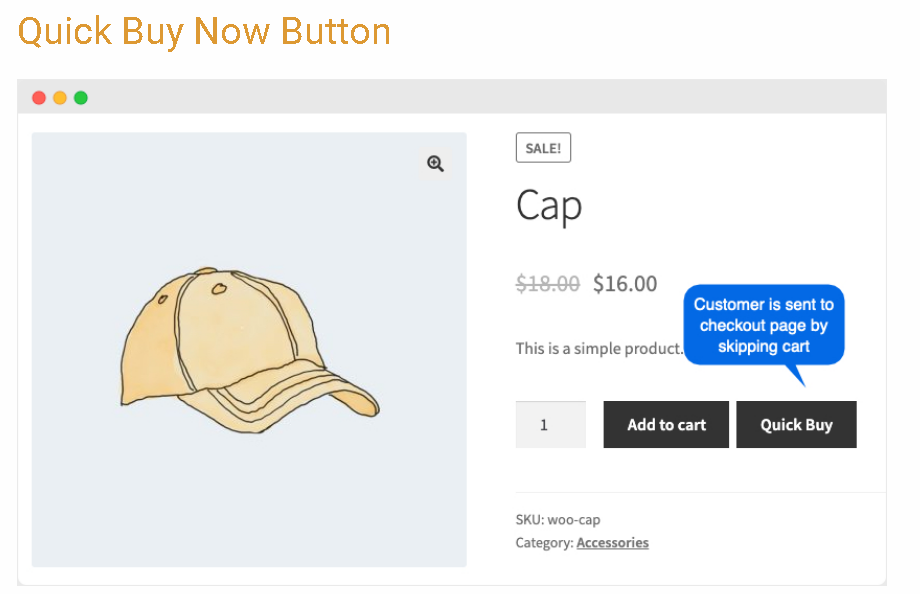Click the Category label text
The width and height of the screenshot is (920, 594).
[x=544, y=543]
